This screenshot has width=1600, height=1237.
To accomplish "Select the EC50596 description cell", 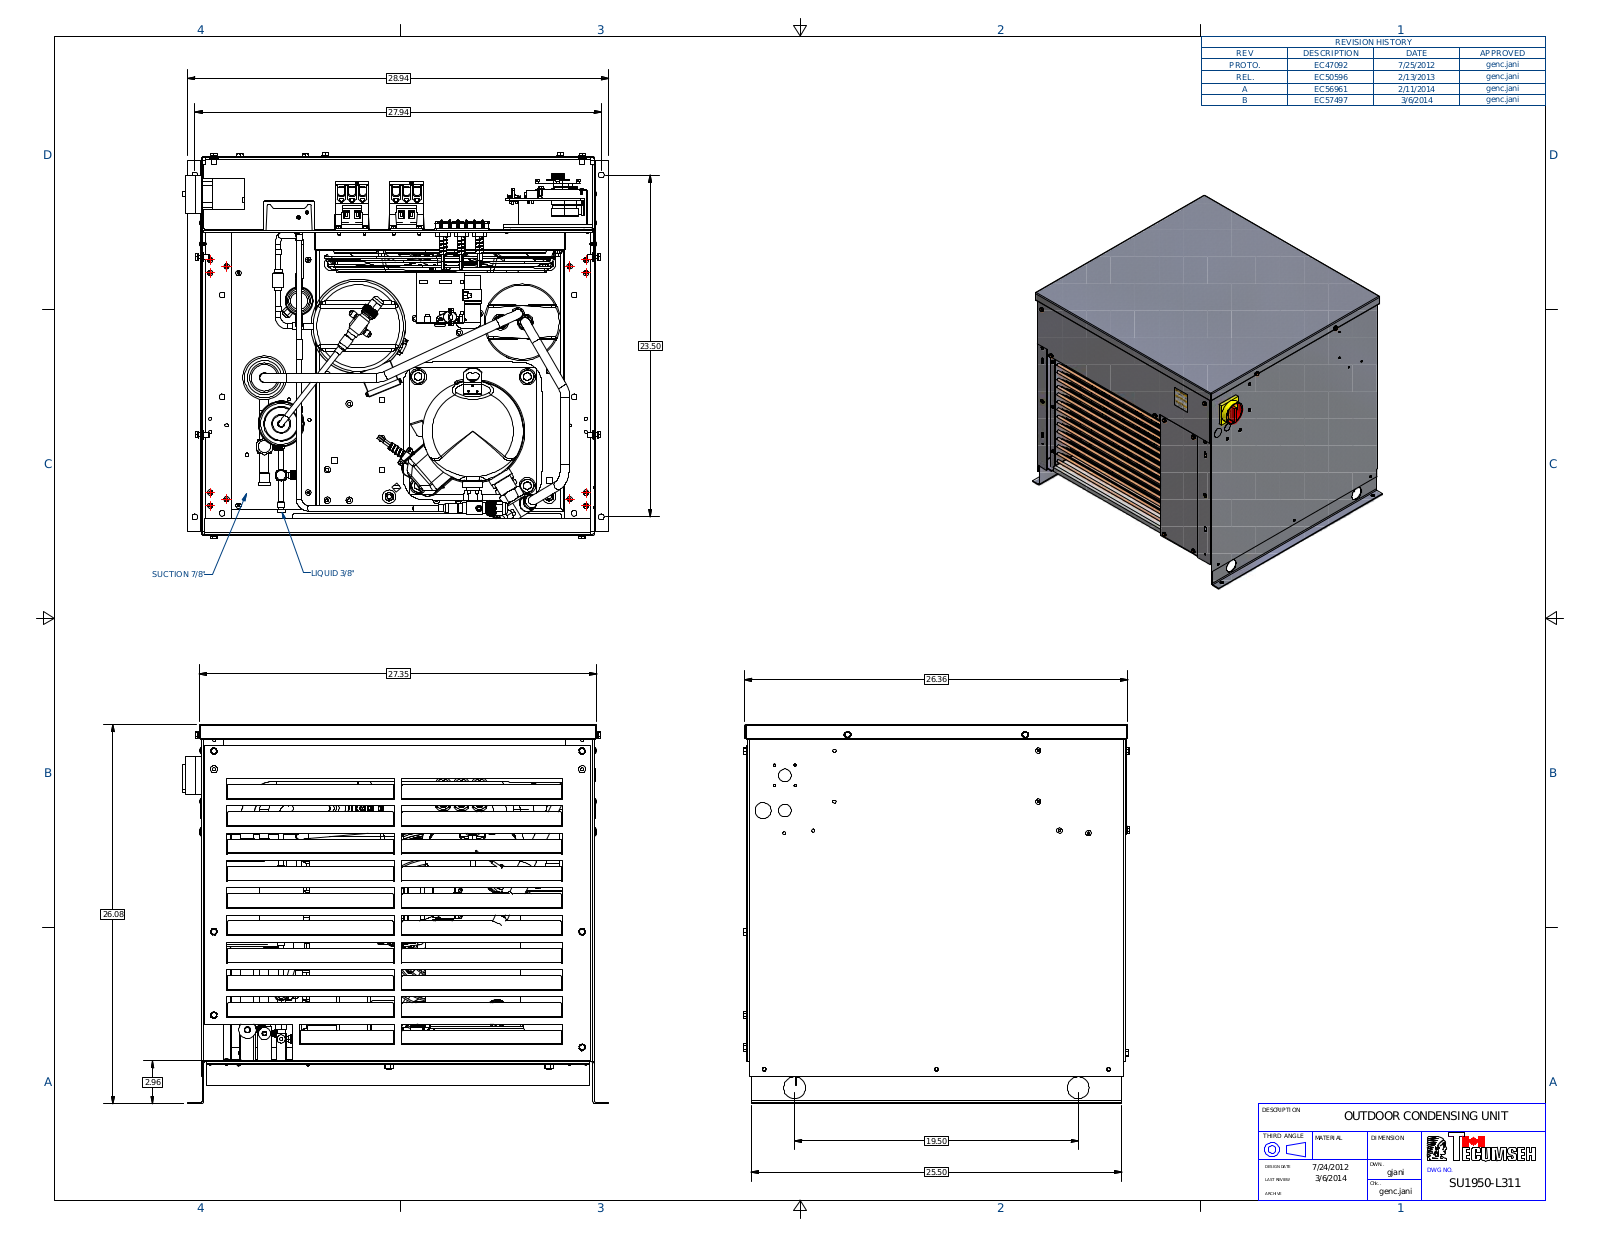I will [1330, 77].
